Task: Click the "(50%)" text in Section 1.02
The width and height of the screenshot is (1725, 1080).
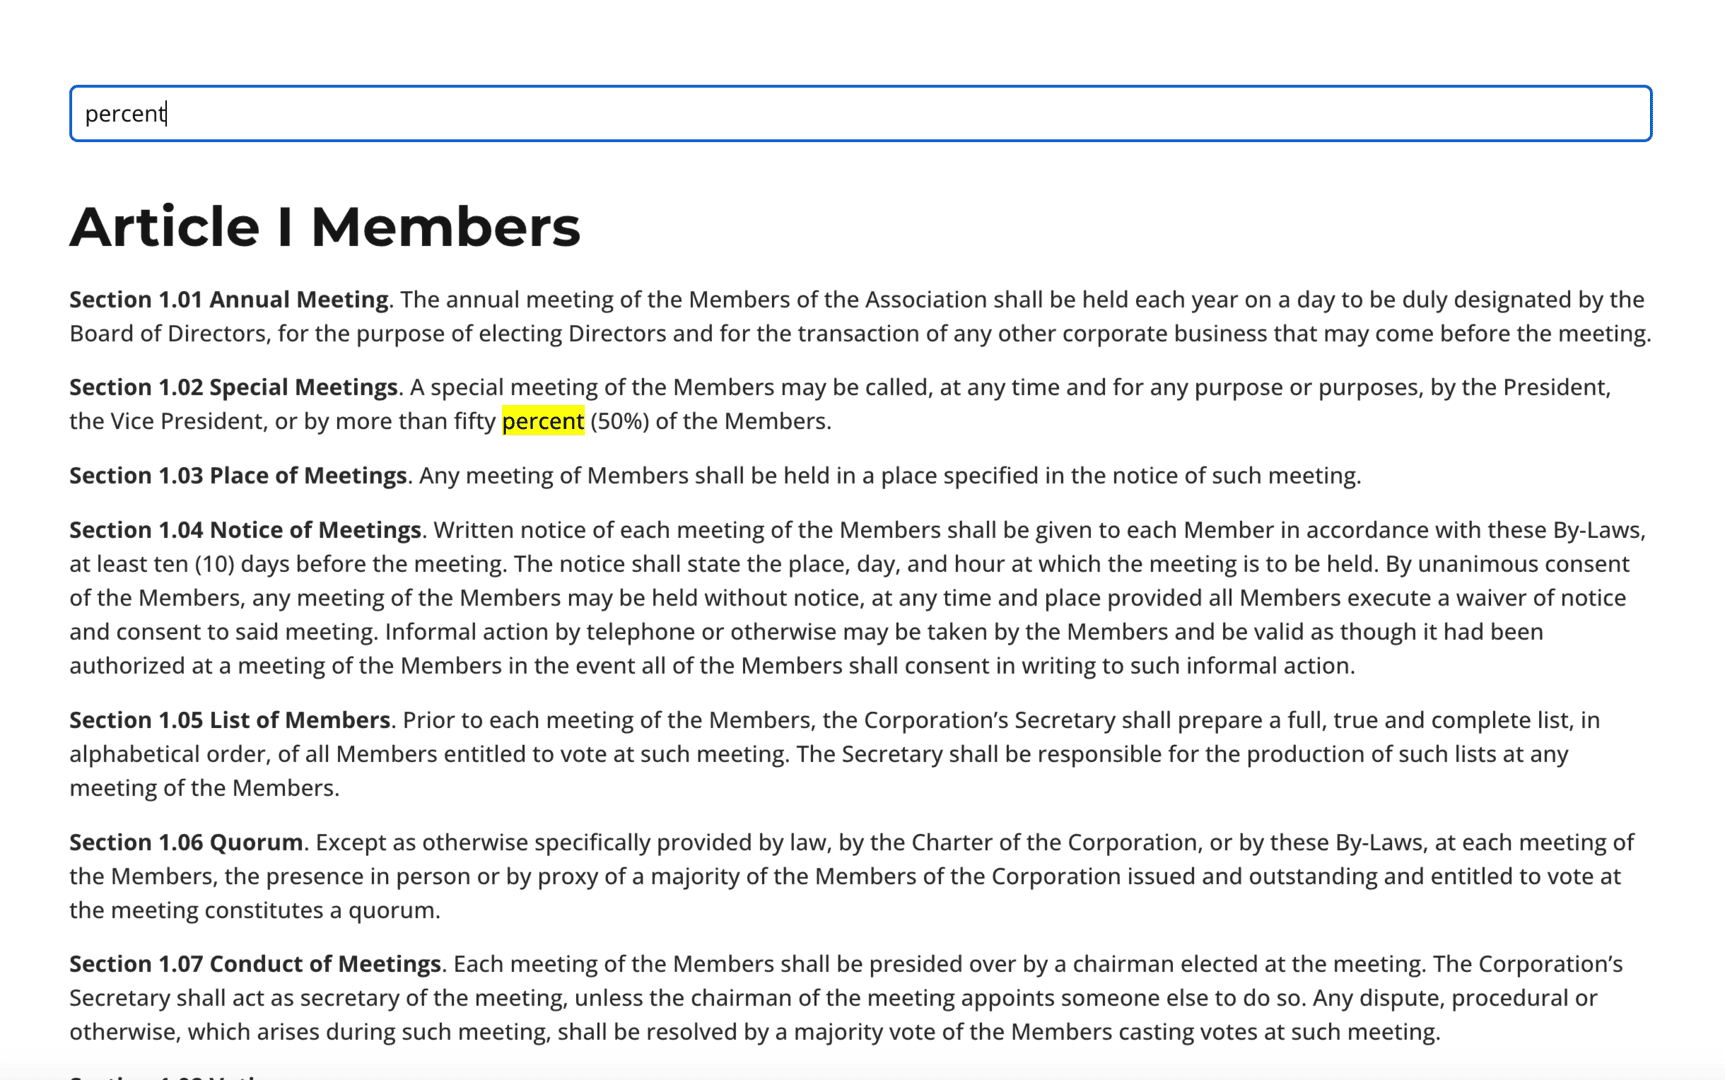Action: tap(620, 421)
